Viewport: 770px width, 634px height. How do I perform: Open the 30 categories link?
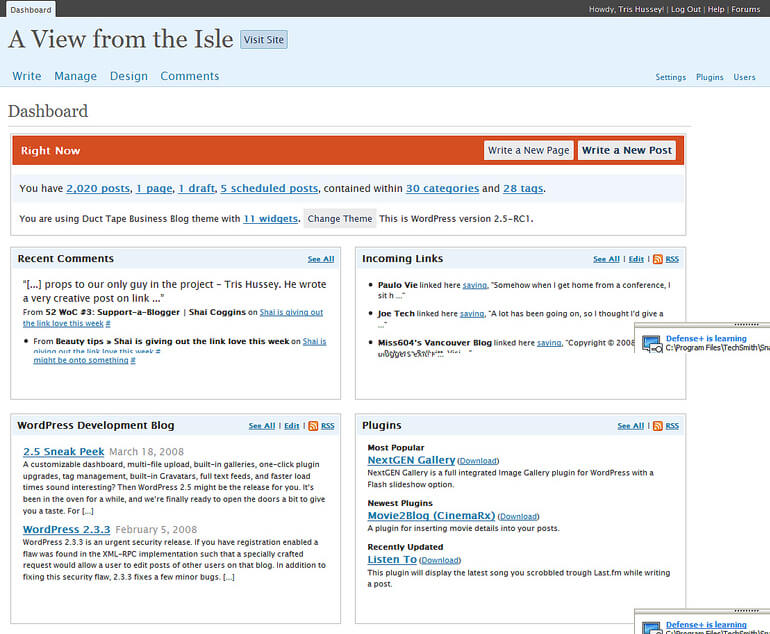pyautogui.click(x=442, y=189)
